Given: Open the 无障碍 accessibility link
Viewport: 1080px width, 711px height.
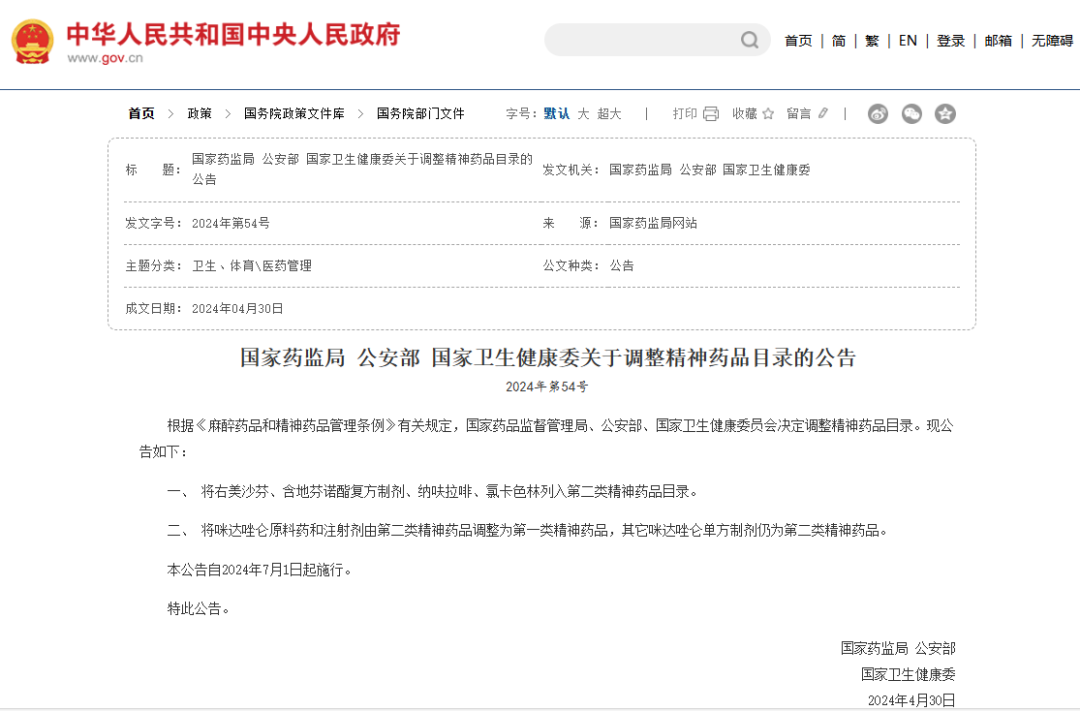Looking at the screenshot, I should pos(1052,41).
